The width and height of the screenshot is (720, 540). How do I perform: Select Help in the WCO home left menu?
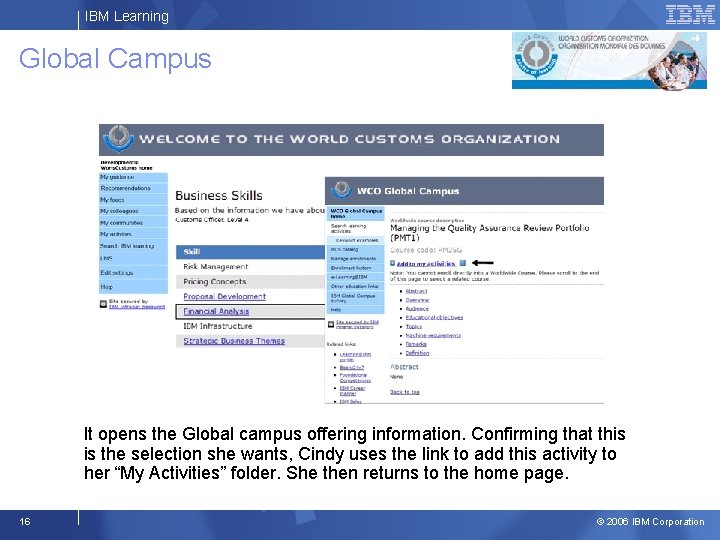[133, 287]
